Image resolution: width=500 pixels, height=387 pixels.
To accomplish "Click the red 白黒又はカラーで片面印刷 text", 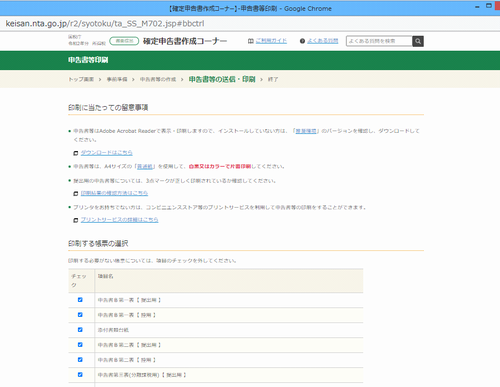I will coord(220,166).
